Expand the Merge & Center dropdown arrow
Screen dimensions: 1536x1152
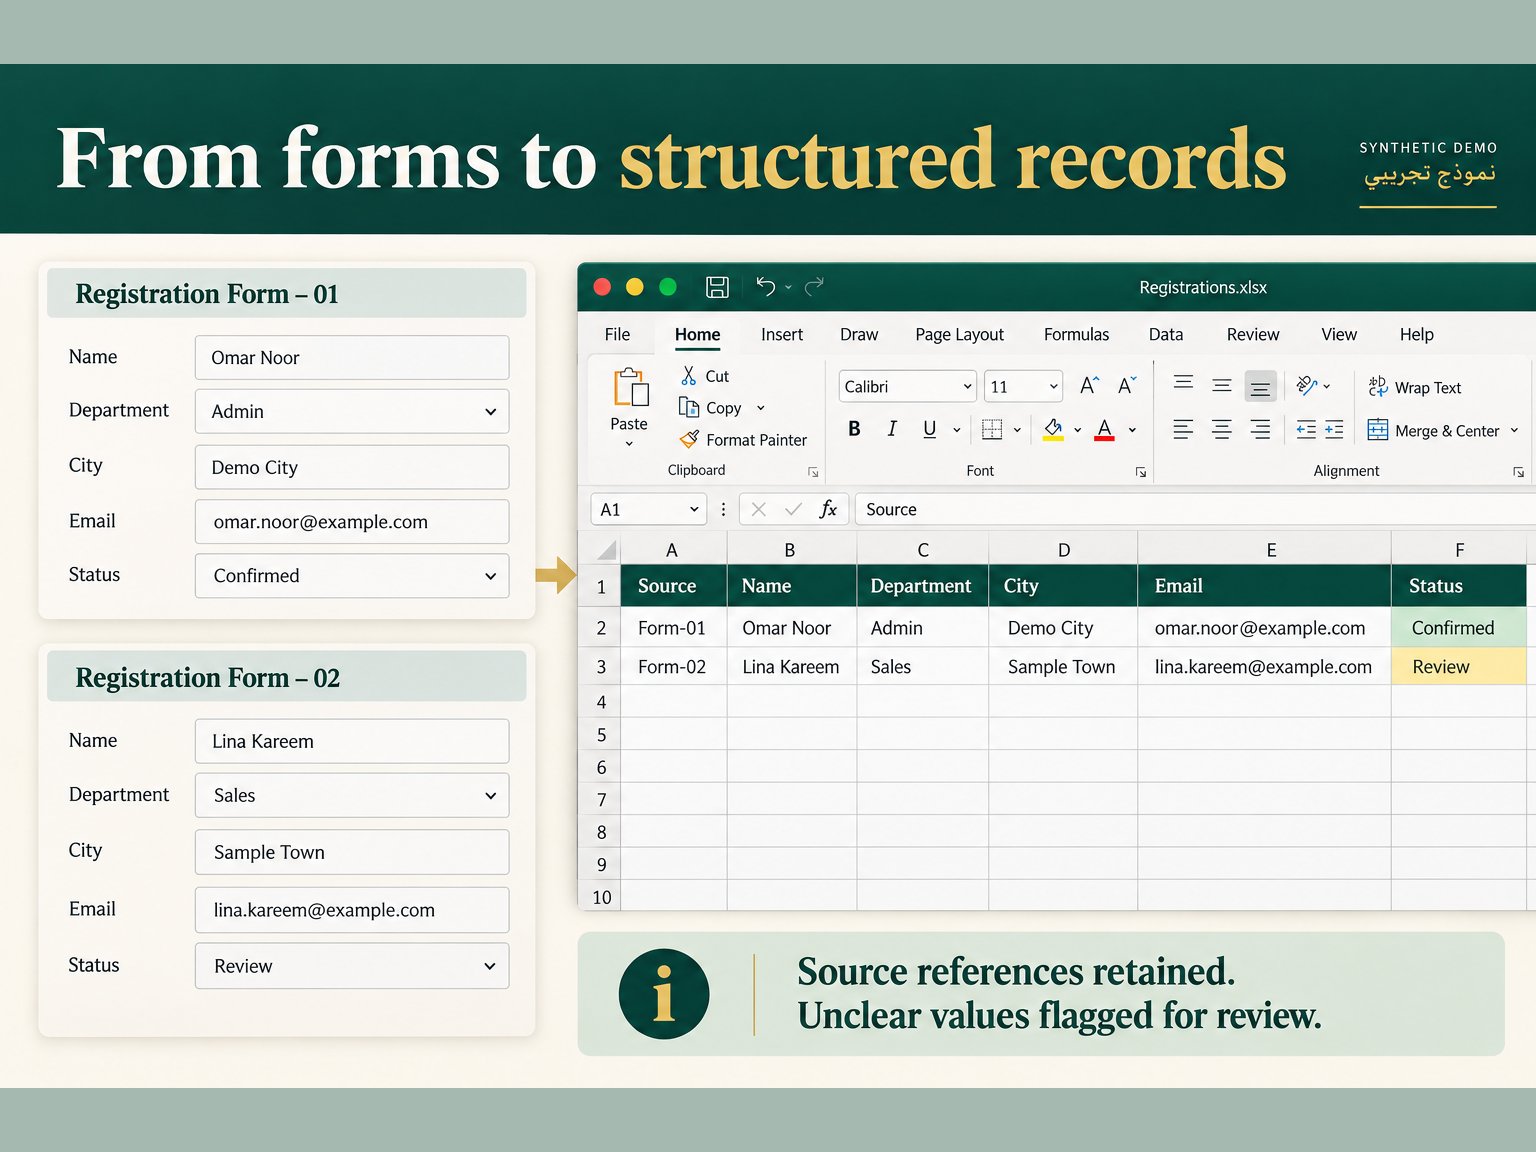pyautogui.click(x=1514, y=430)
